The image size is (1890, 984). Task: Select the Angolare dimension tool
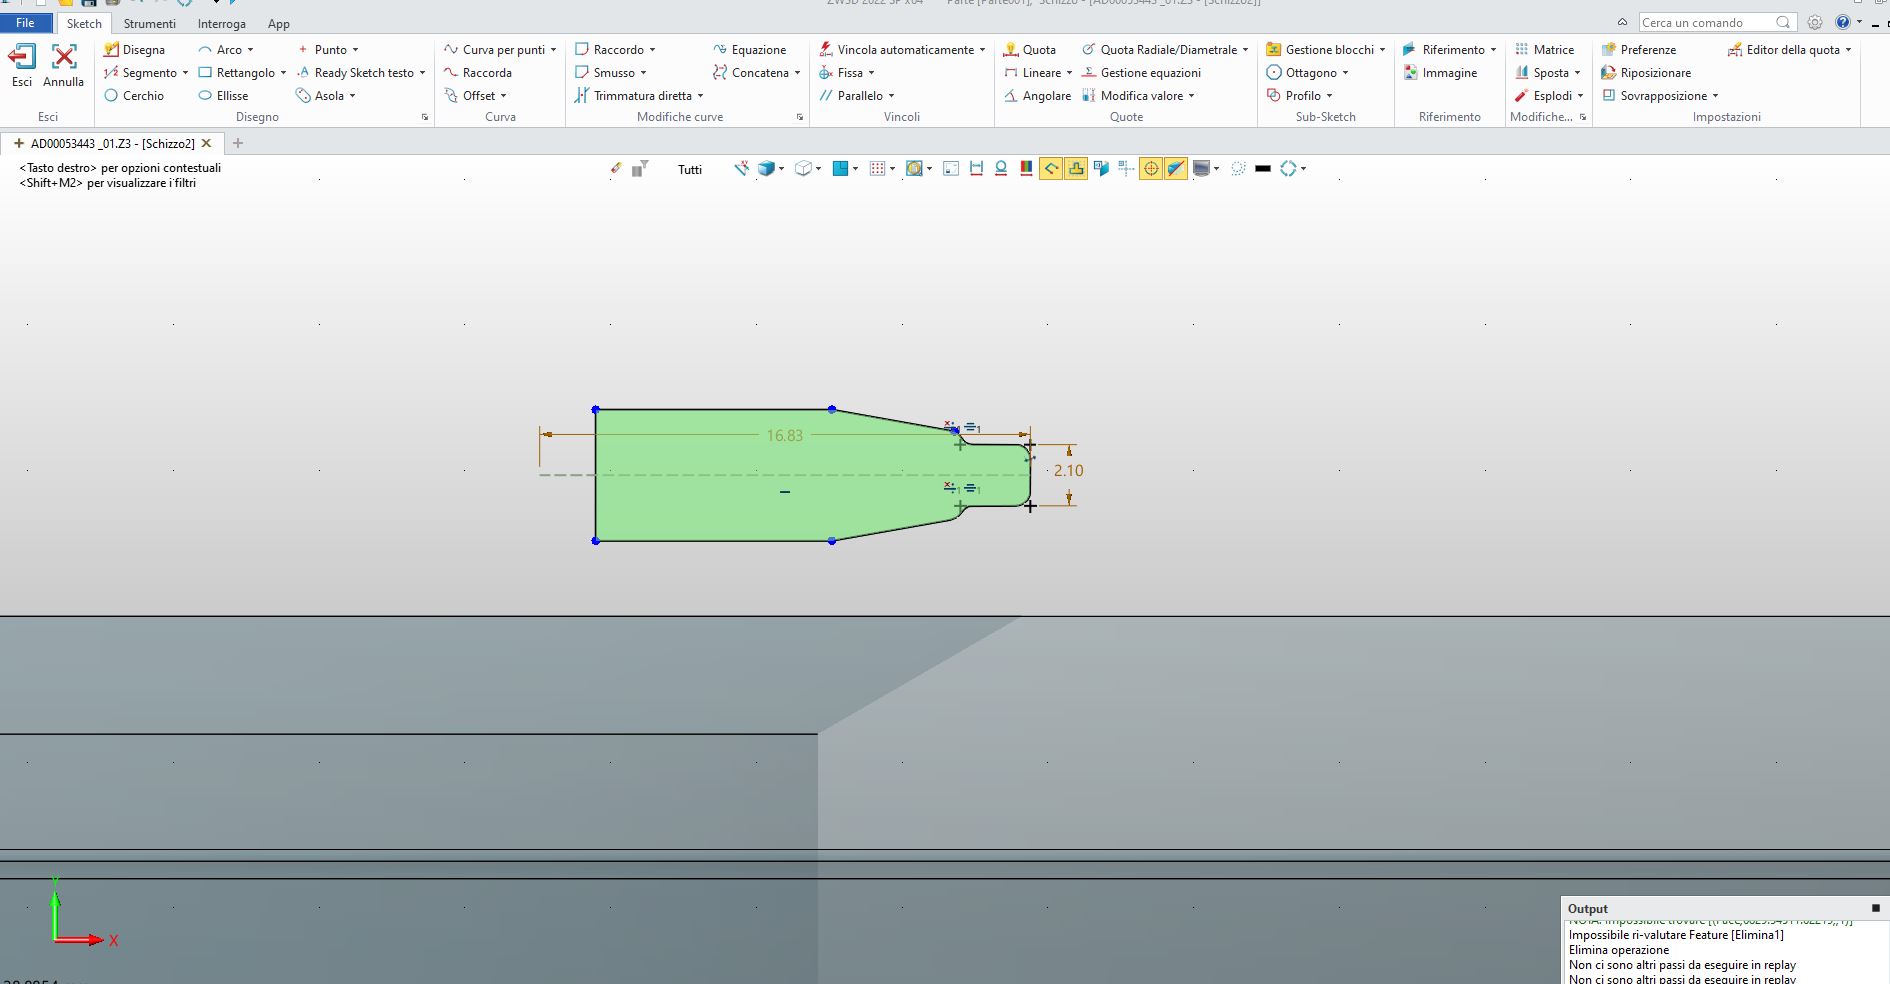point(1037,95)
